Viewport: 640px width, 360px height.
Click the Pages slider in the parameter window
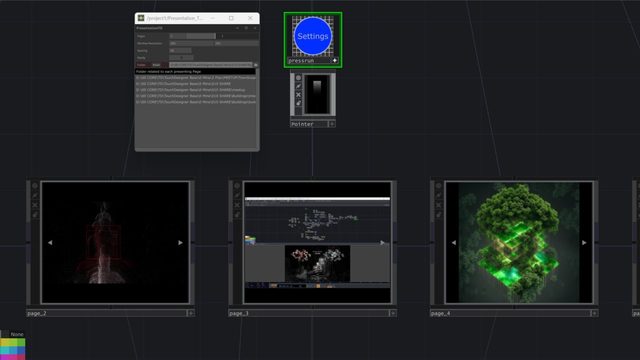point(193,36)
